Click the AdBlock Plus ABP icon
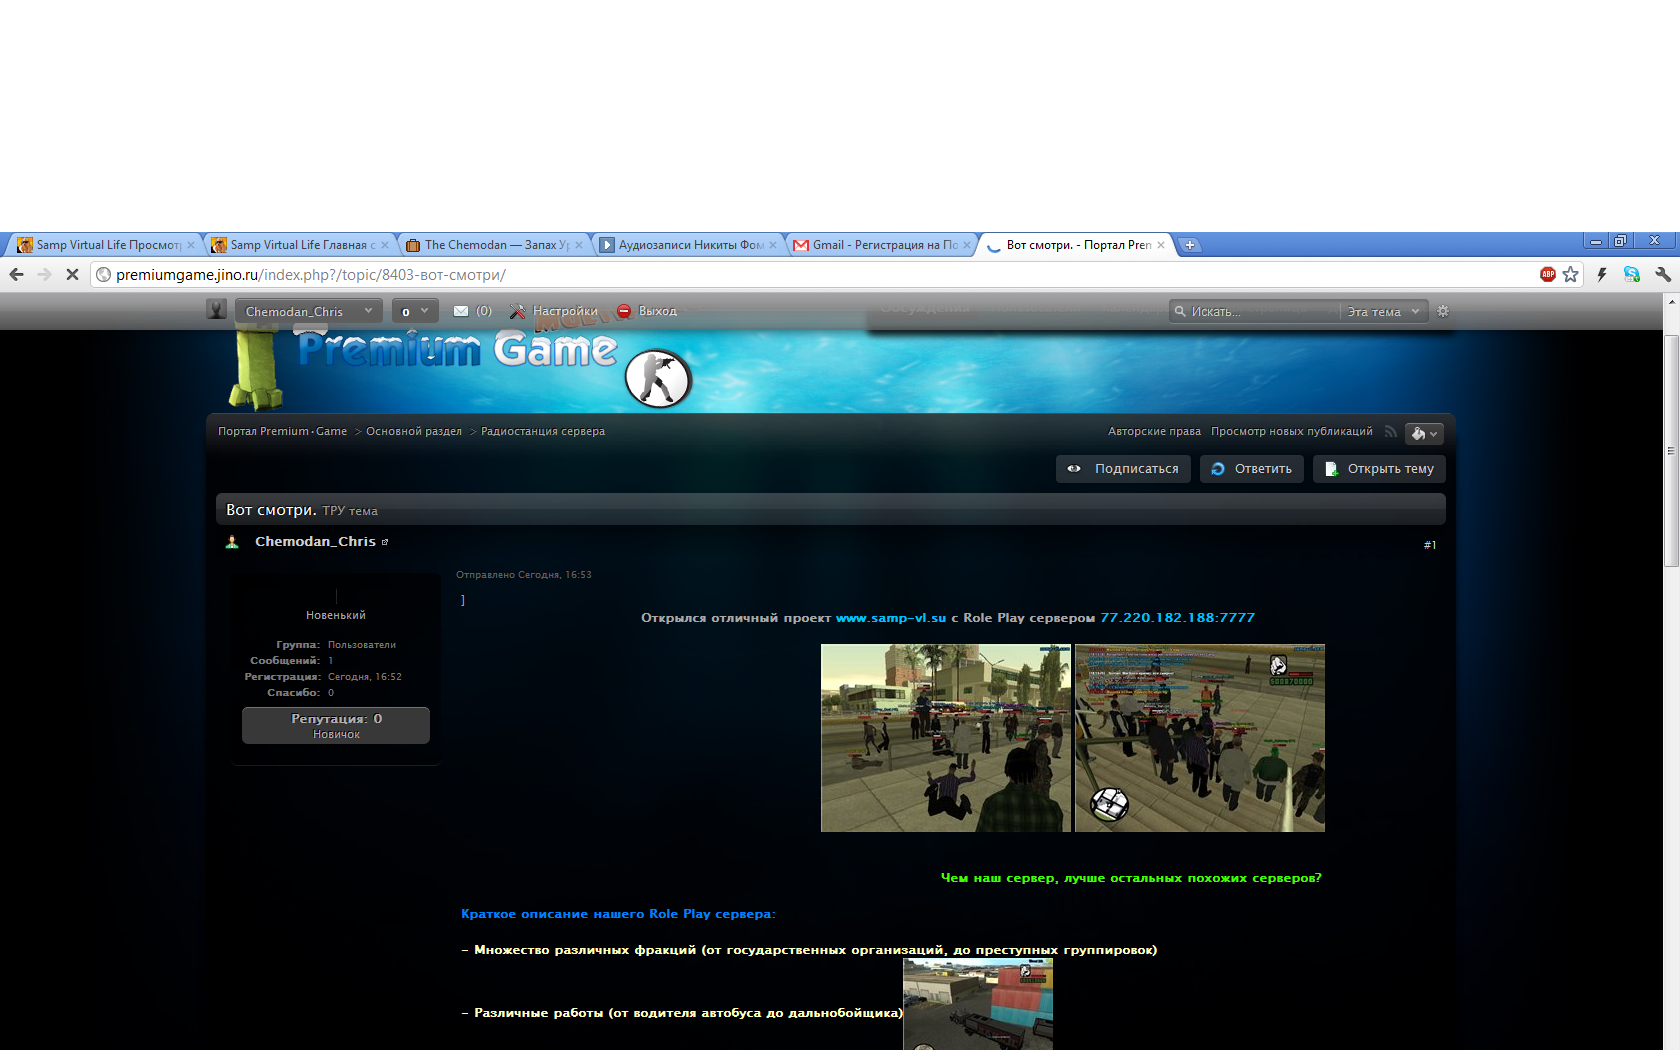The height and width of the screenshot is (1050, 1680). tap(1548, 274)
